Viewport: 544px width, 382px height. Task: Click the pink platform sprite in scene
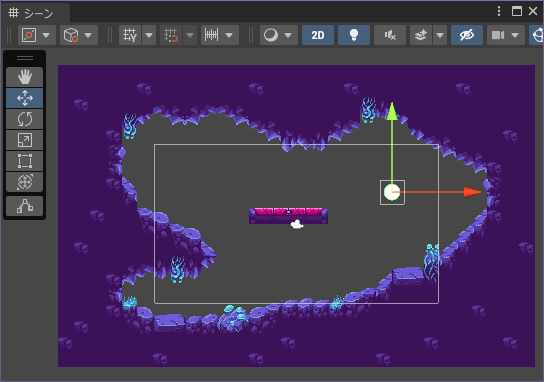[288, 215]
